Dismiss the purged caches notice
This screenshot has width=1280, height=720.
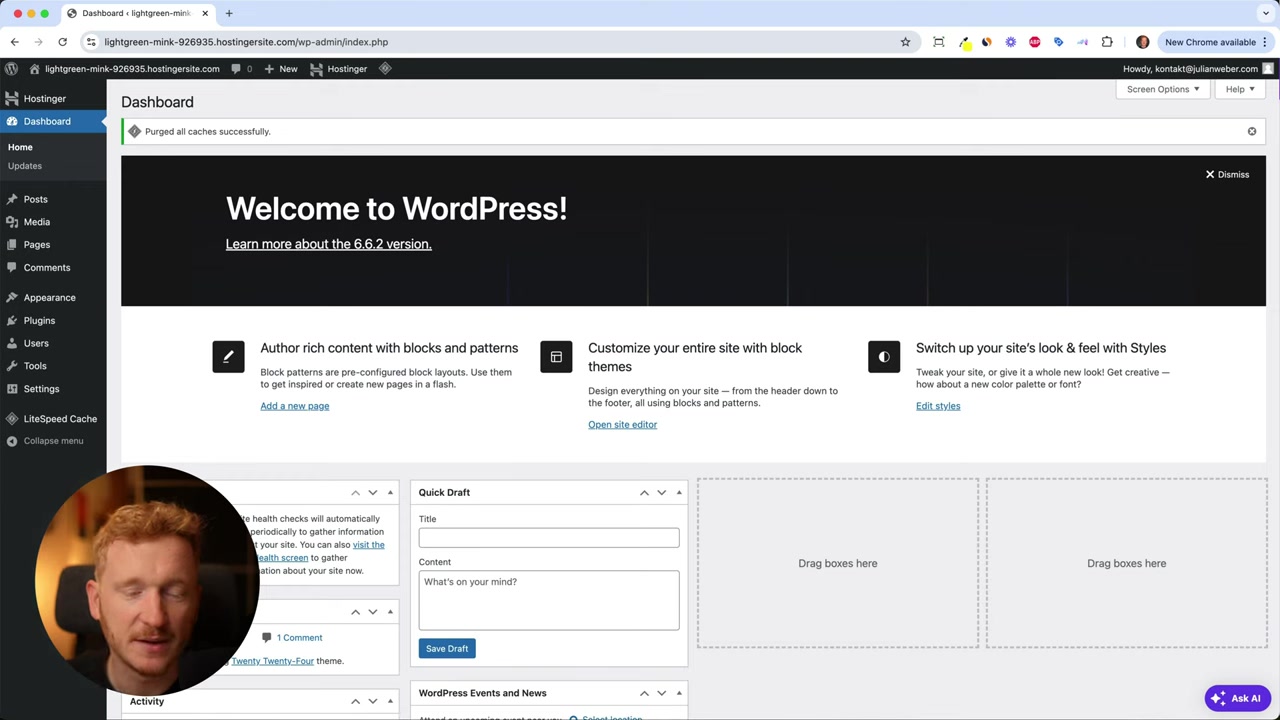pos(1251,131)
